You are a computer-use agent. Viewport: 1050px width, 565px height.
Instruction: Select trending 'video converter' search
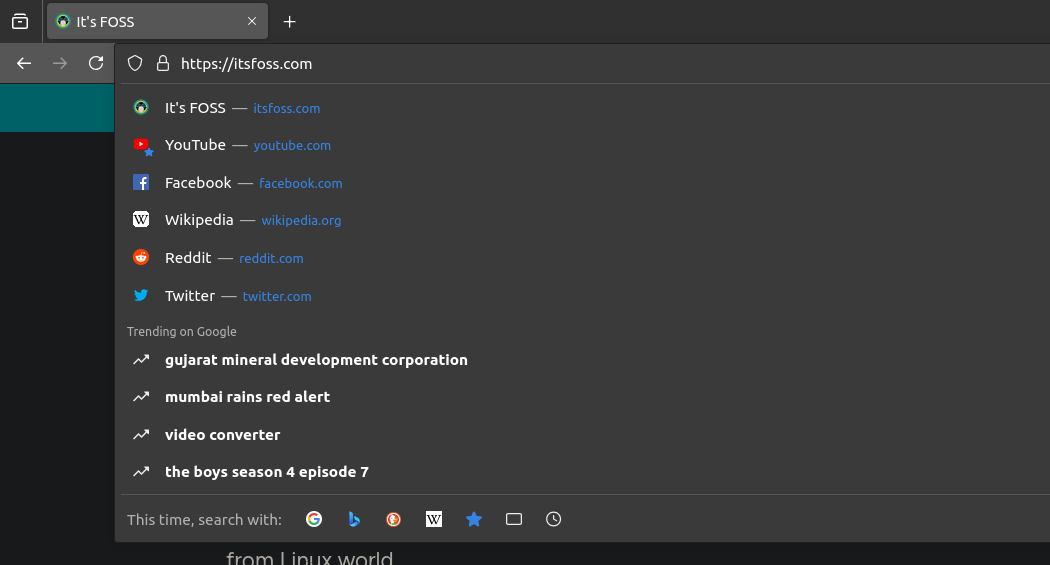(x=585, y=434)
